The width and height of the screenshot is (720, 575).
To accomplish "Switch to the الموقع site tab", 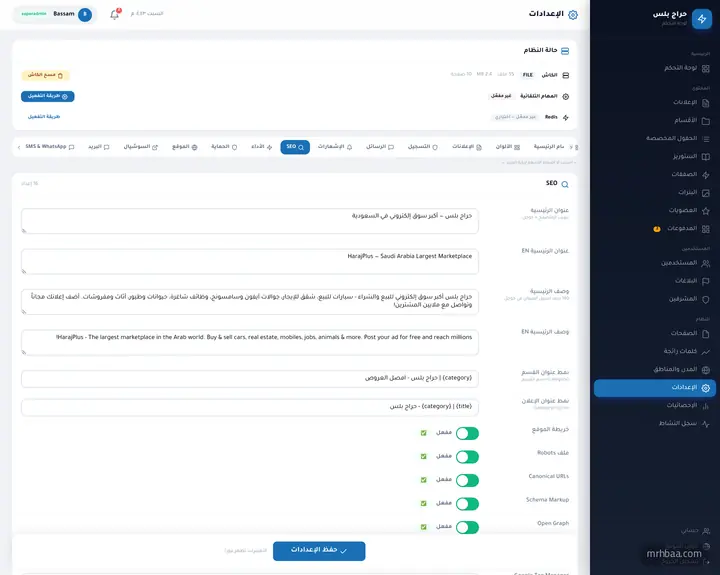I will click(x=185, y=147).
